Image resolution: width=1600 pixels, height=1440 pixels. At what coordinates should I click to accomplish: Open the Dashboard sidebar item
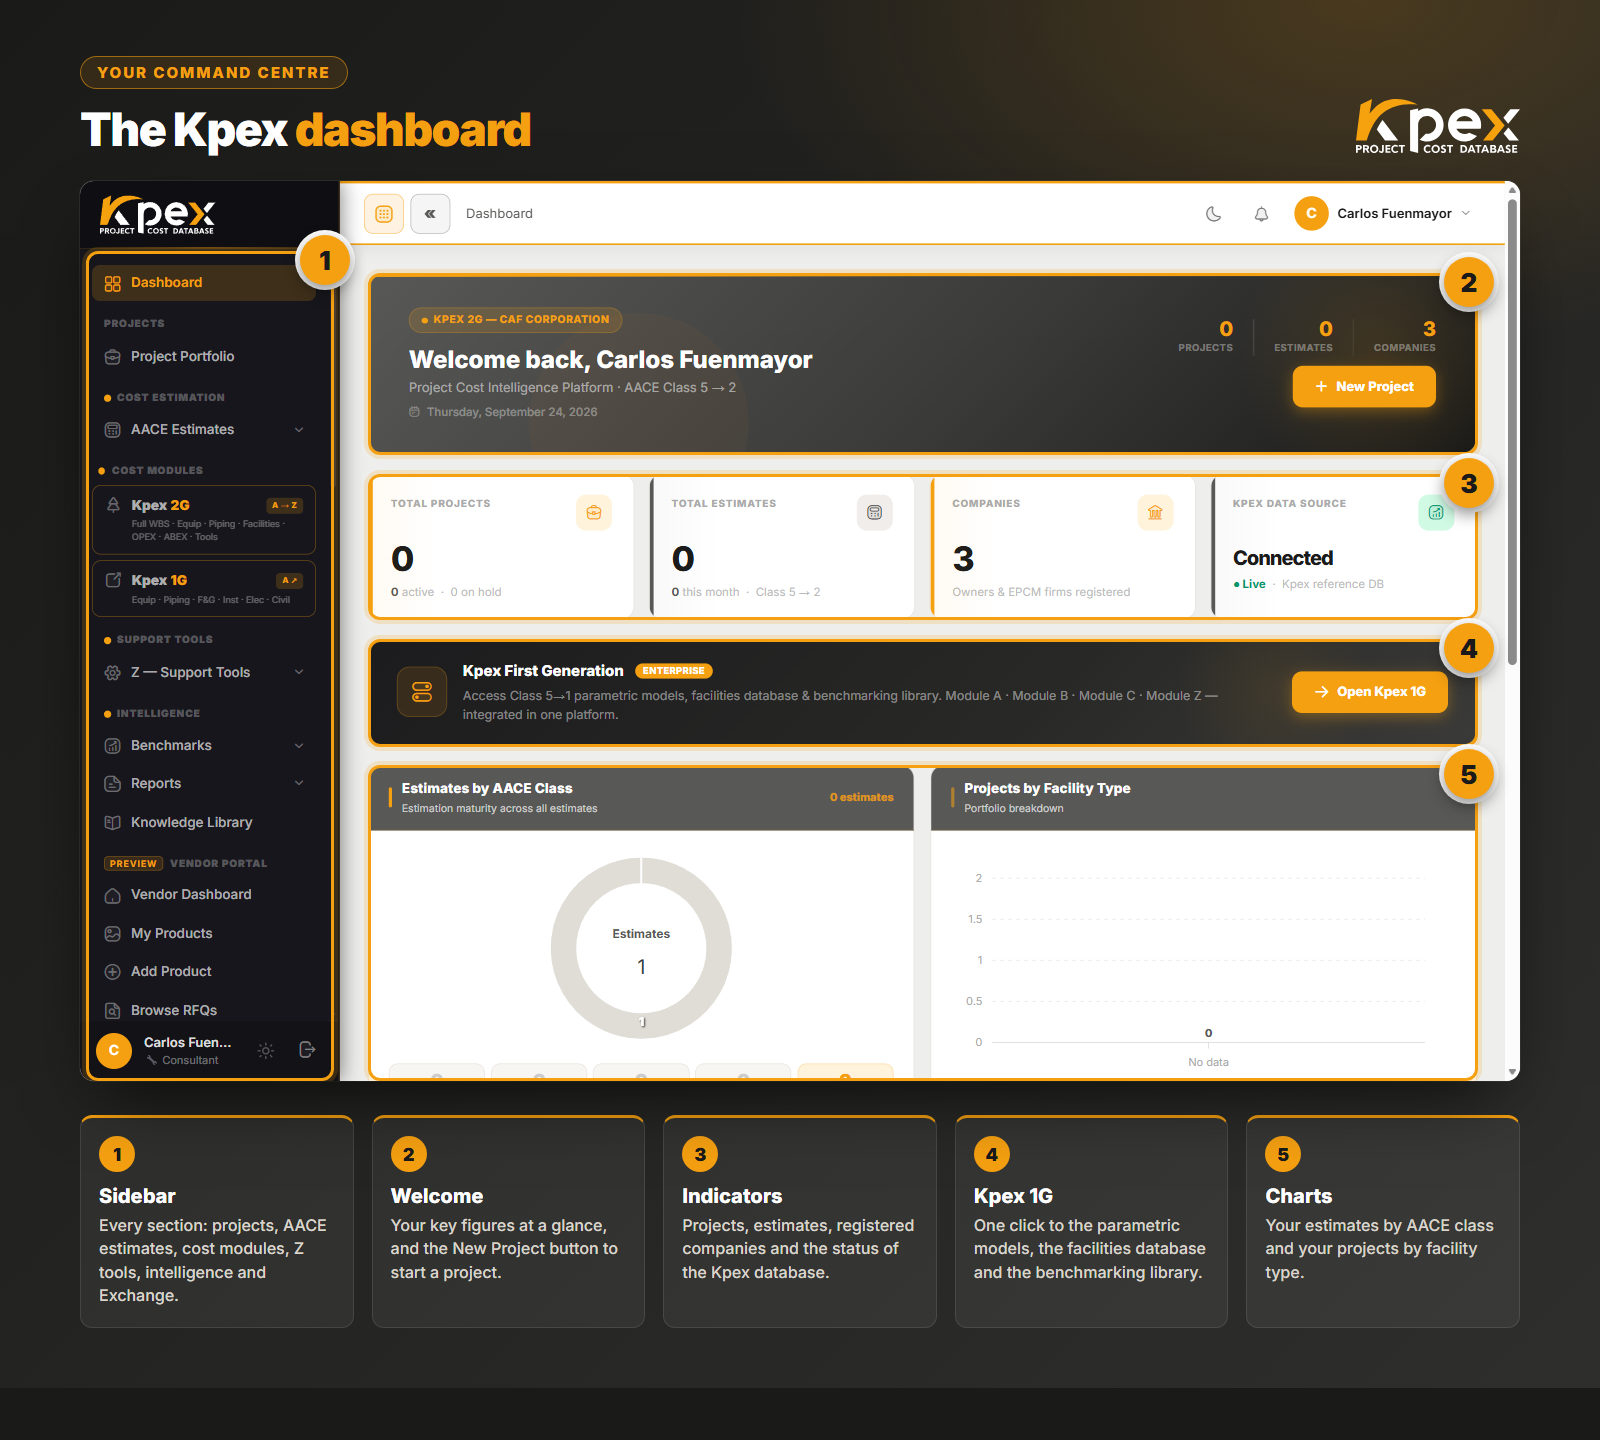tap(204, 283)
